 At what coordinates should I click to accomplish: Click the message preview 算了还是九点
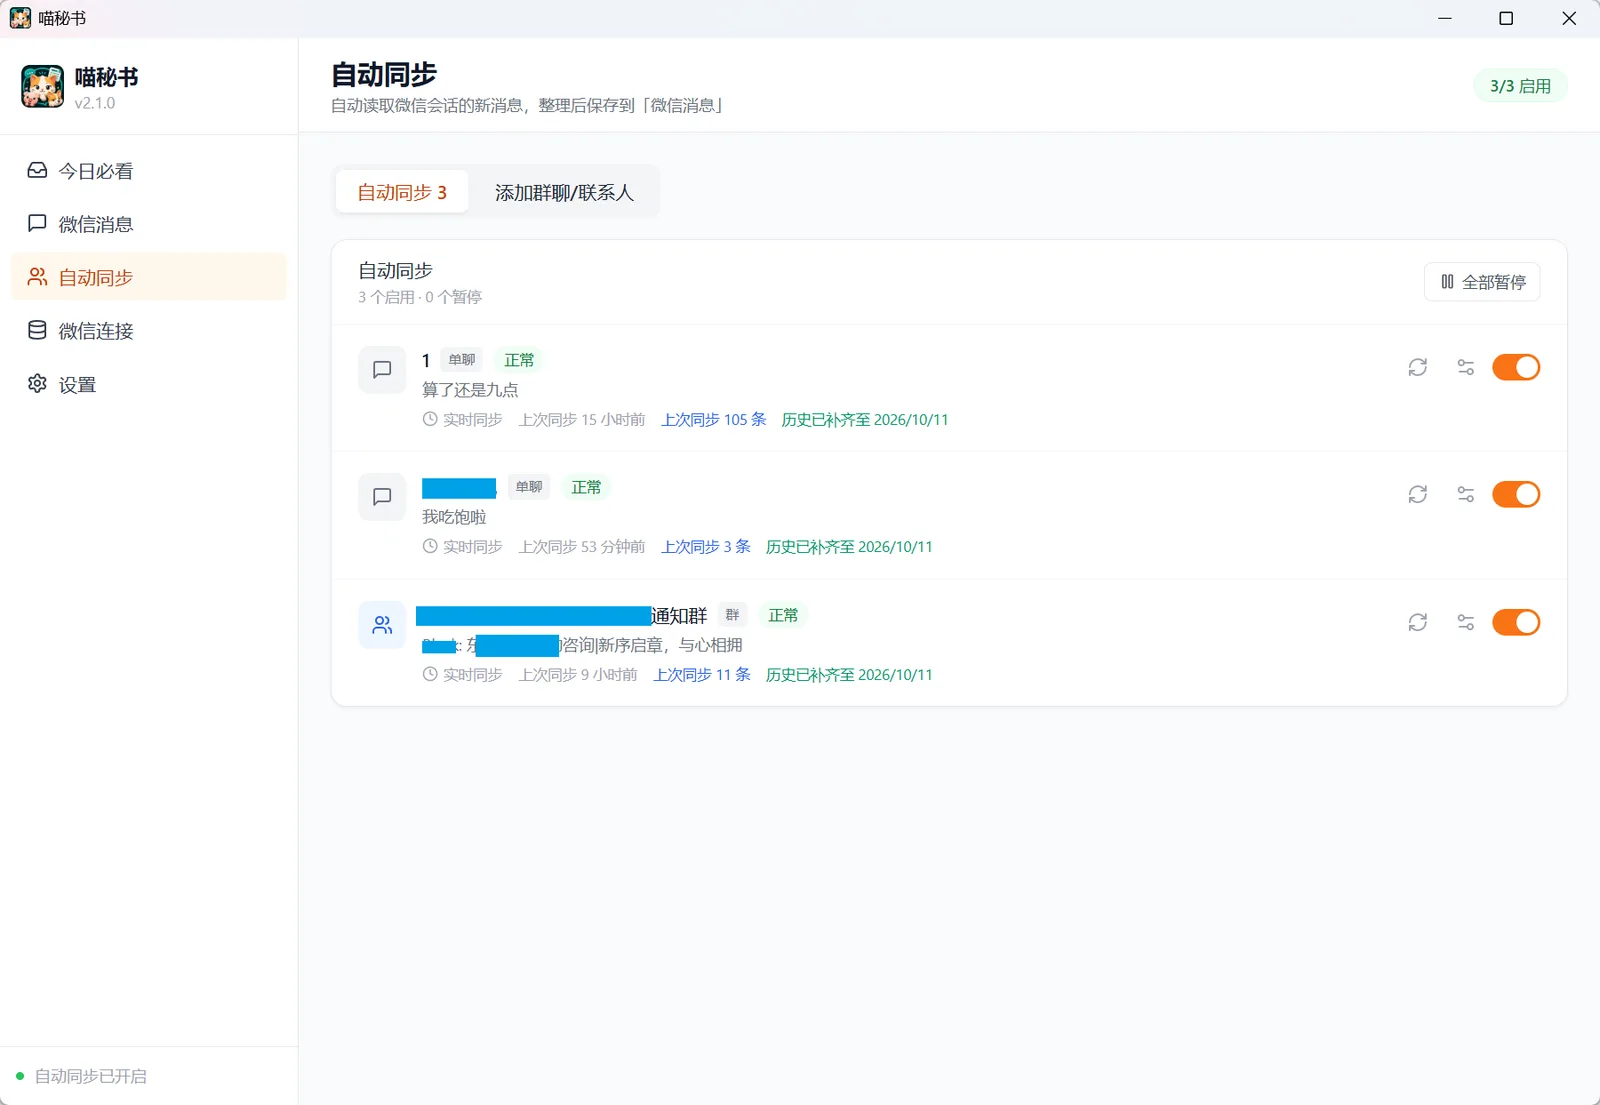(470, 390)
